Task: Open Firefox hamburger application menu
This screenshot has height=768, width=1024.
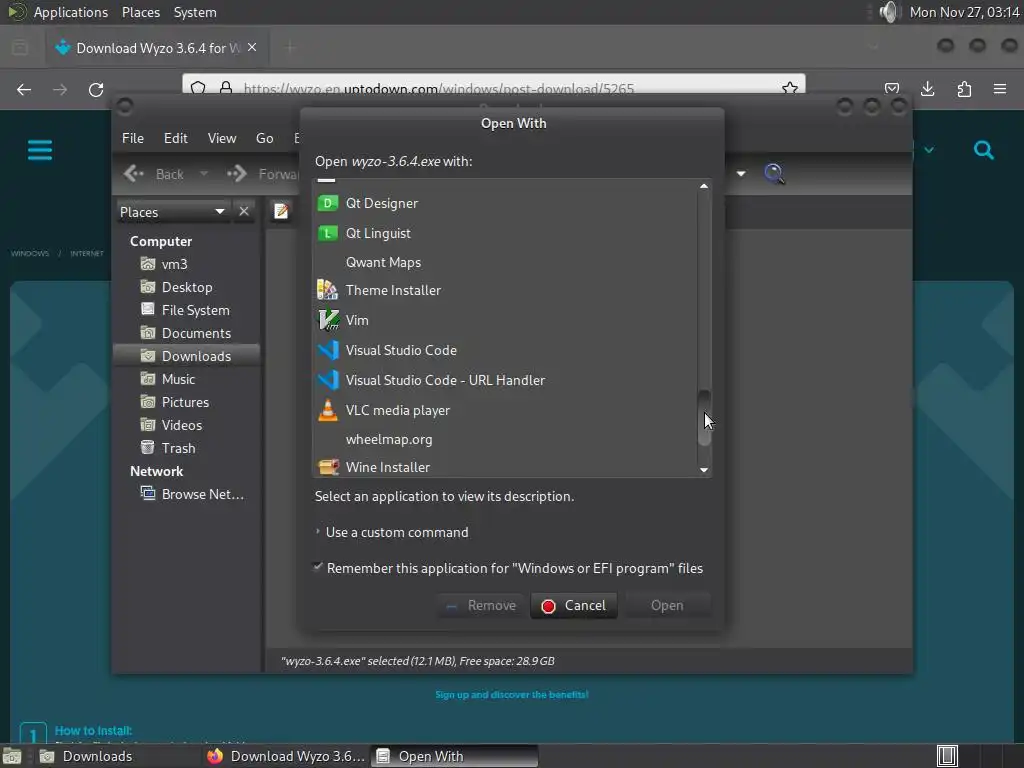Action: tap(1000, 89)
